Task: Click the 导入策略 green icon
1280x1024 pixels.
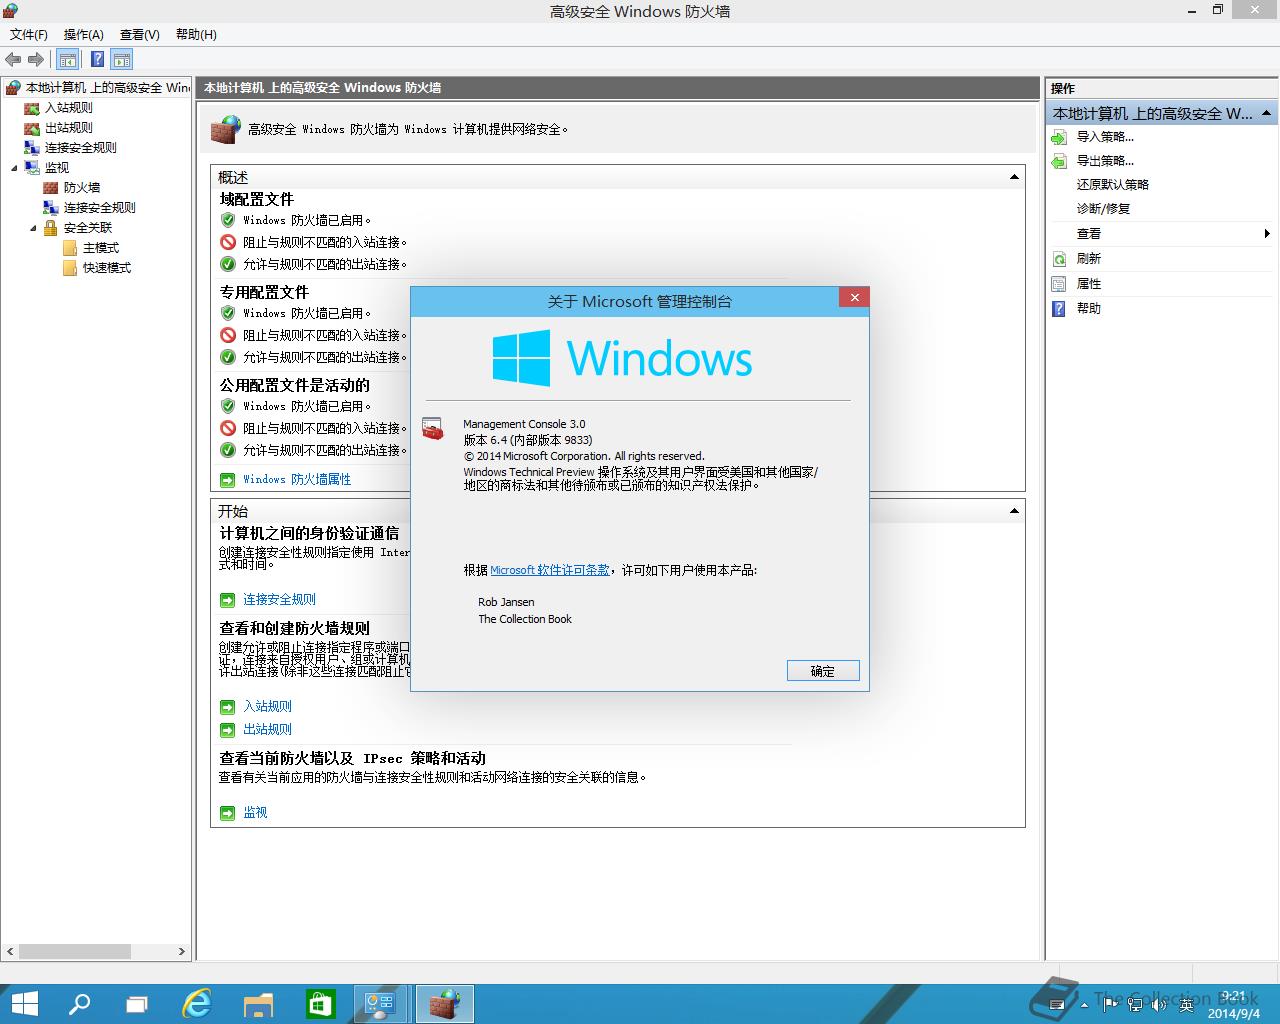Action: click(1060, 137)
